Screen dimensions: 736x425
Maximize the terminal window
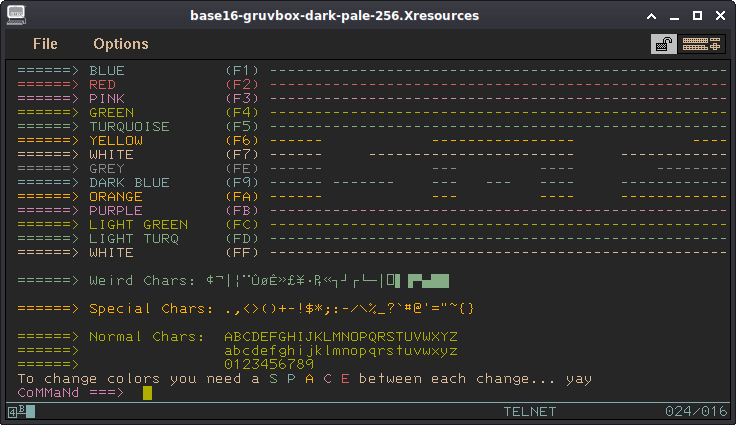click(698, 16)
